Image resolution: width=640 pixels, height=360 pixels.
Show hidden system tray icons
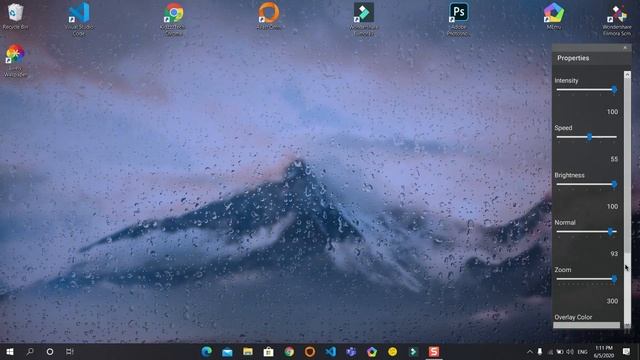point(530,351)
